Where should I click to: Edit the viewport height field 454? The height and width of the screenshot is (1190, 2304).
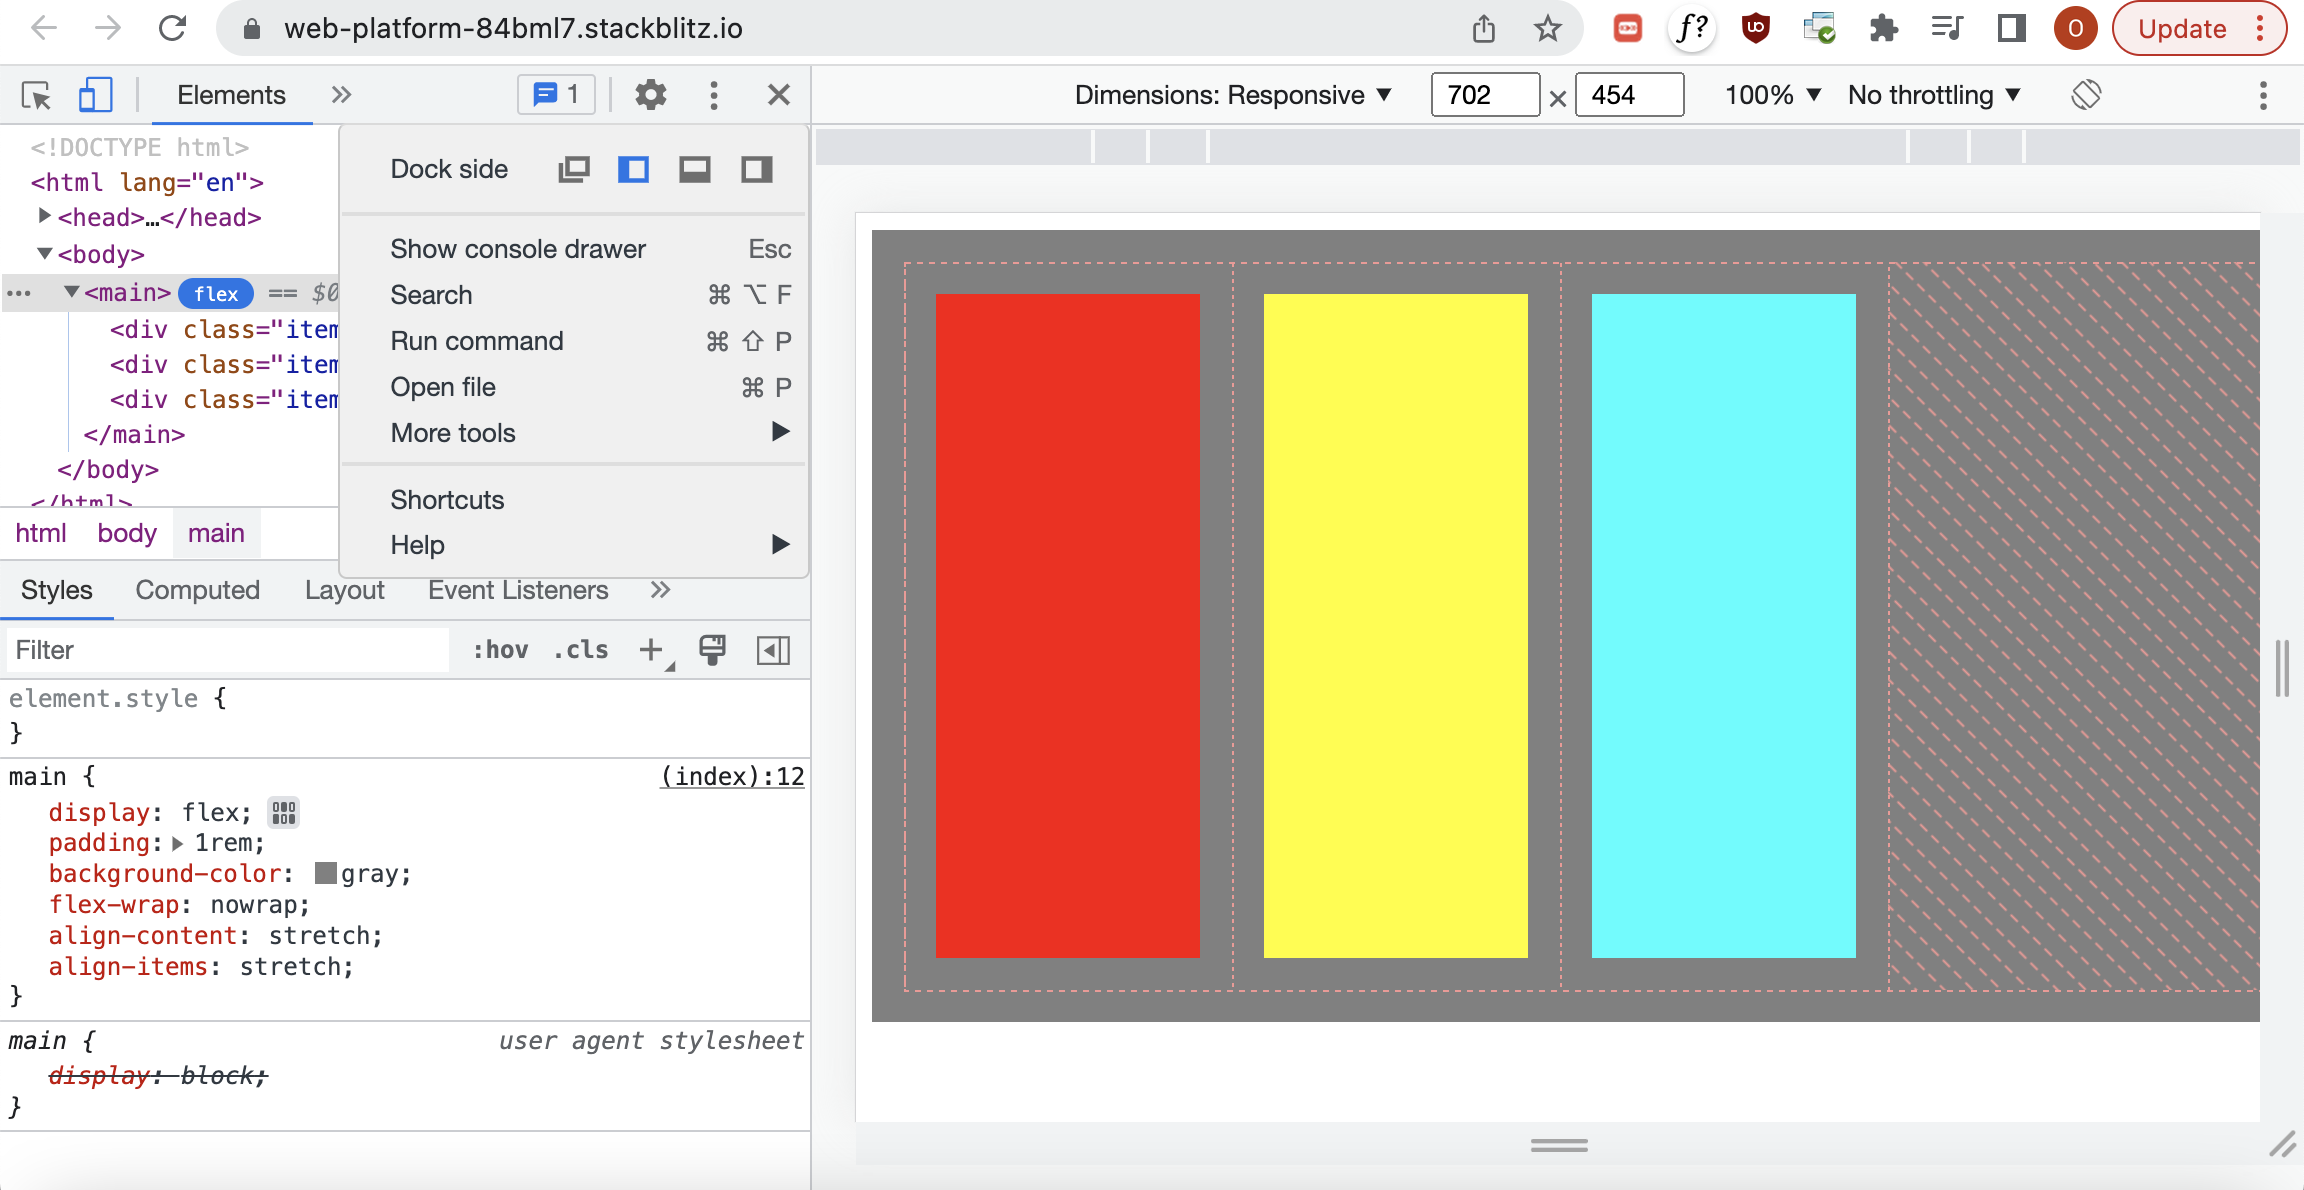[x=1629, y=95]
